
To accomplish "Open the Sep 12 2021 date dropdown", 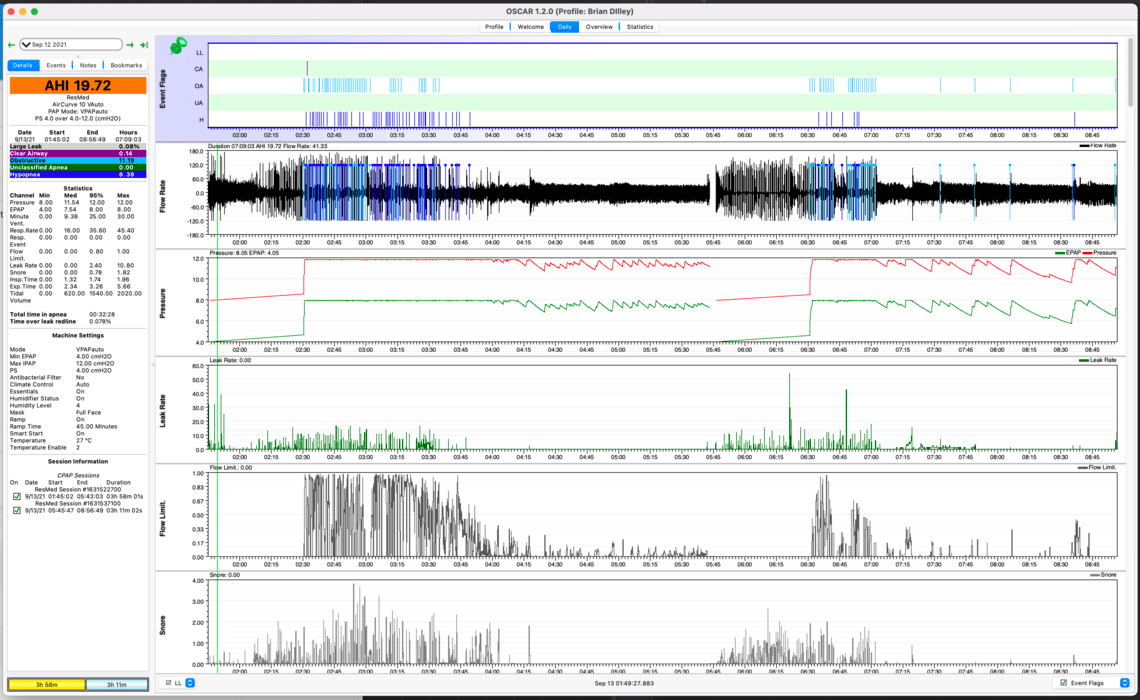I will [x=28, y=44].
